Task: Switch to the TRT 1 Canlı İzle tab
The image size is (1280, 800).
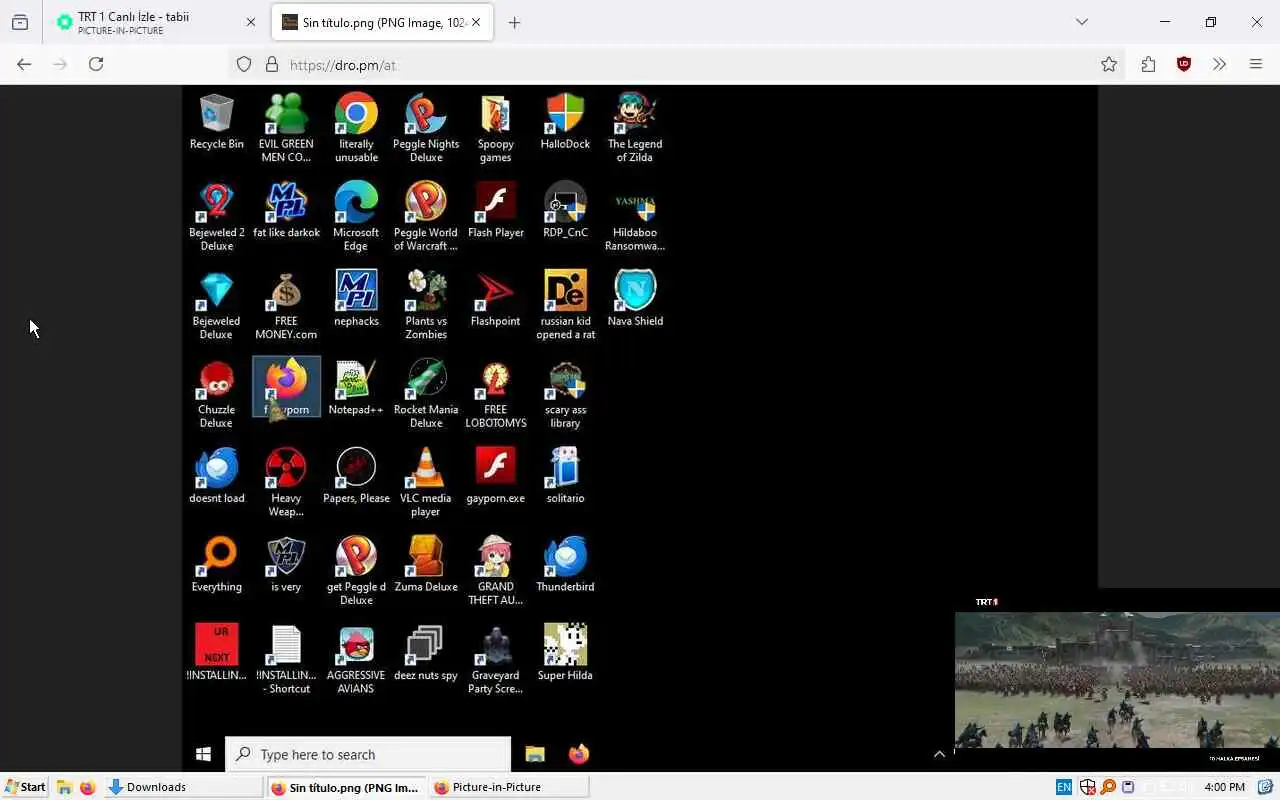Action: (x=157, y=23)
